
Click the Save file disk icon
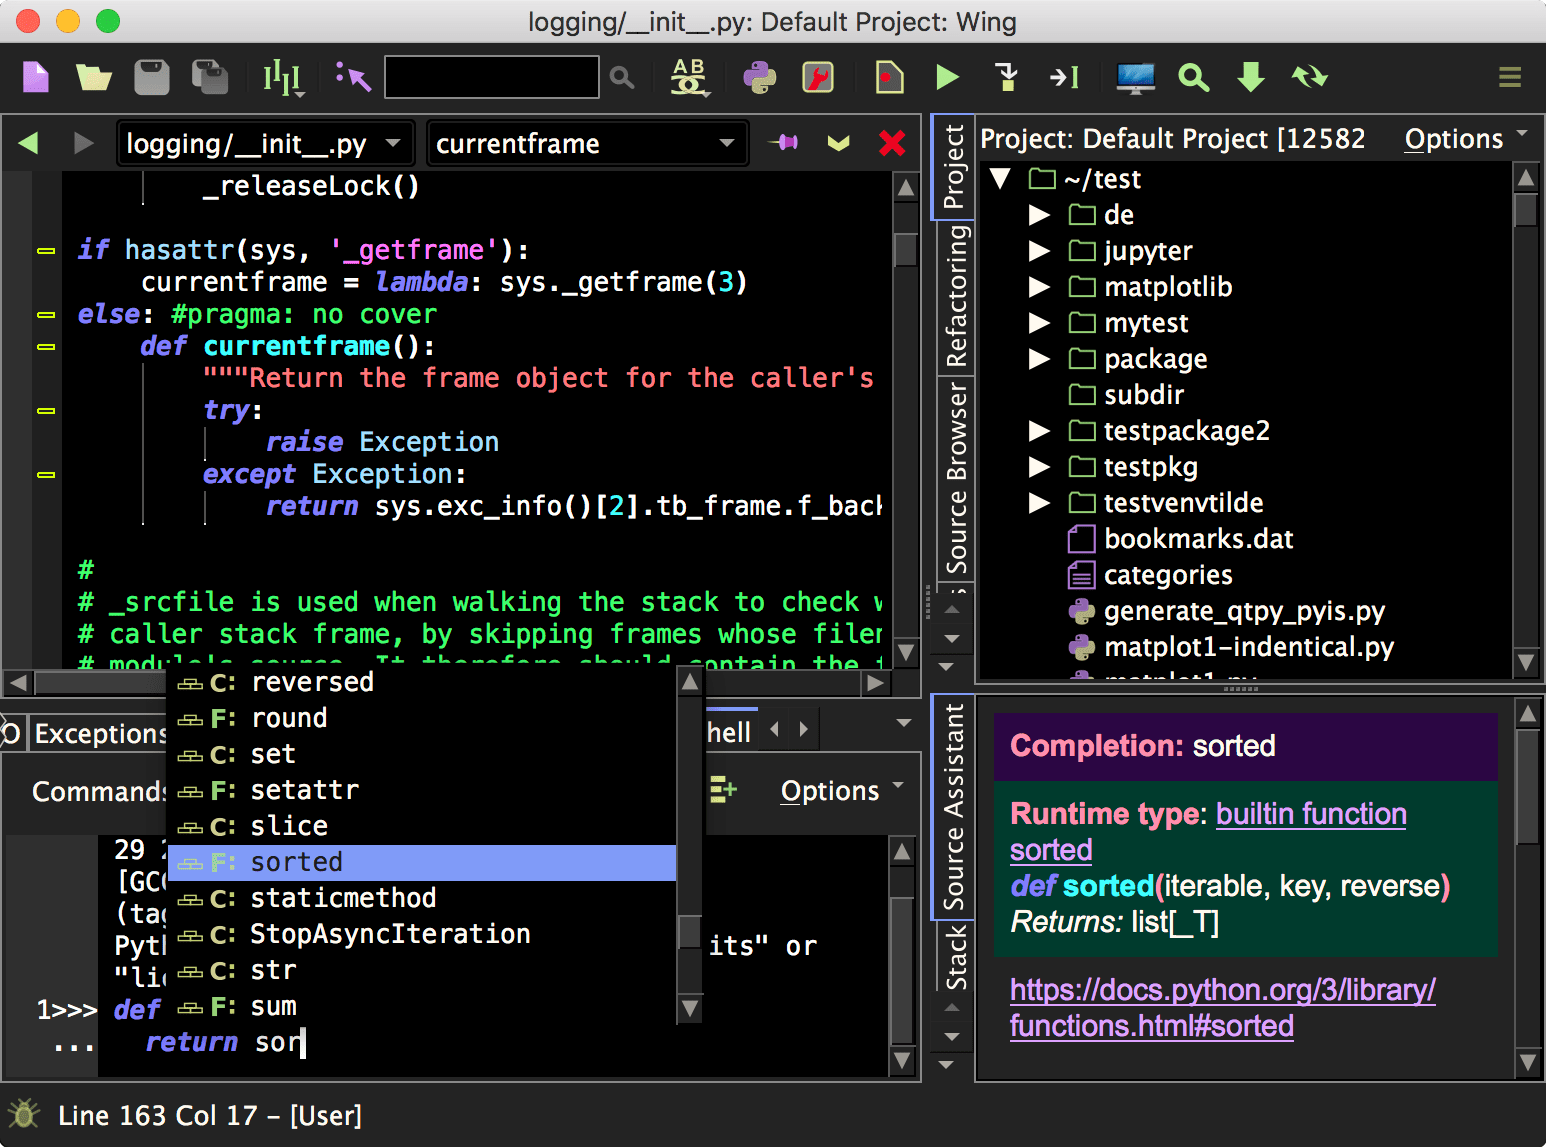(x=151, y=77)
